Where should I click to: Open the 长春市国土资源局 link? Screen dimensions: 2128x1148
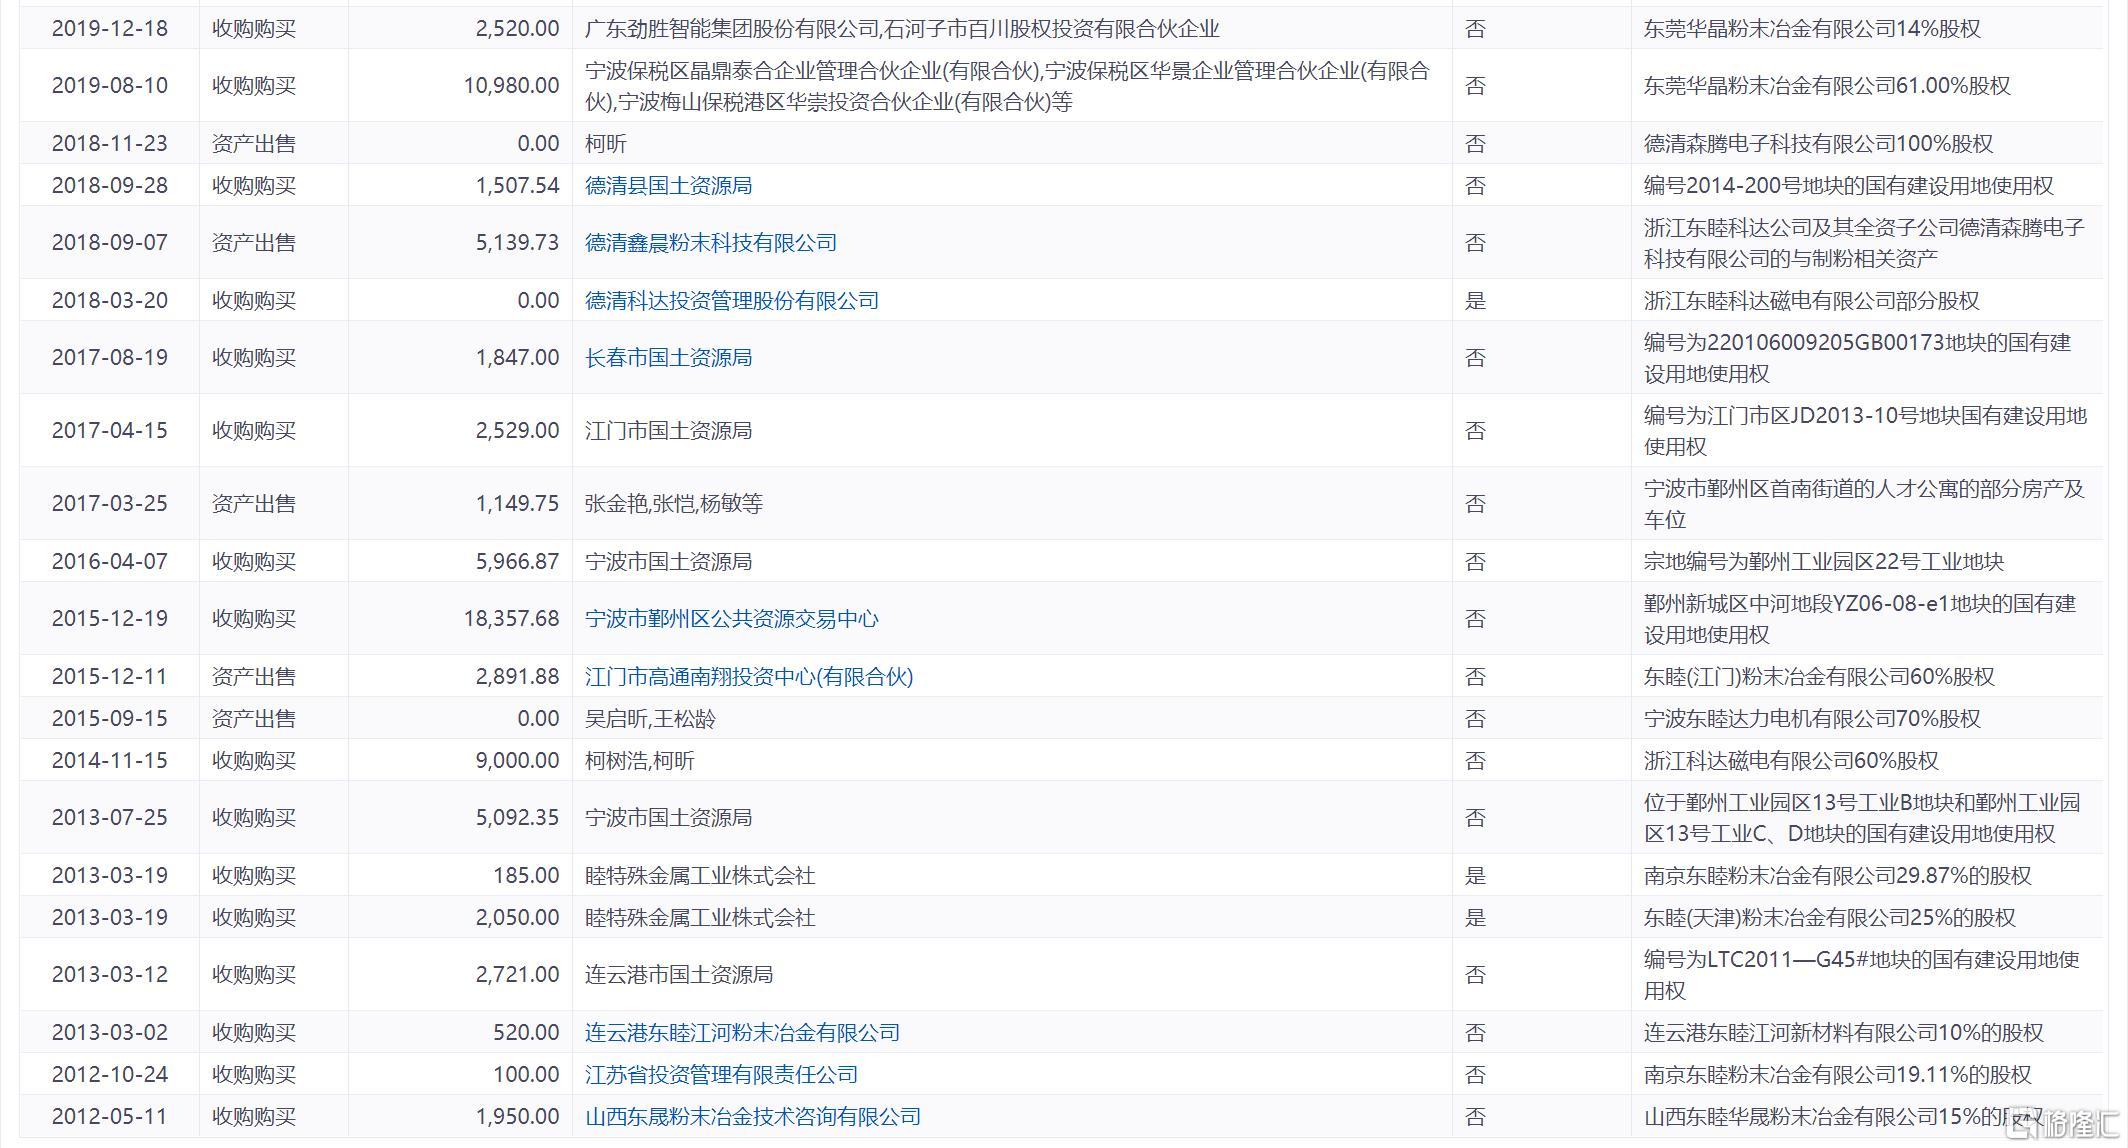(668, 357)
